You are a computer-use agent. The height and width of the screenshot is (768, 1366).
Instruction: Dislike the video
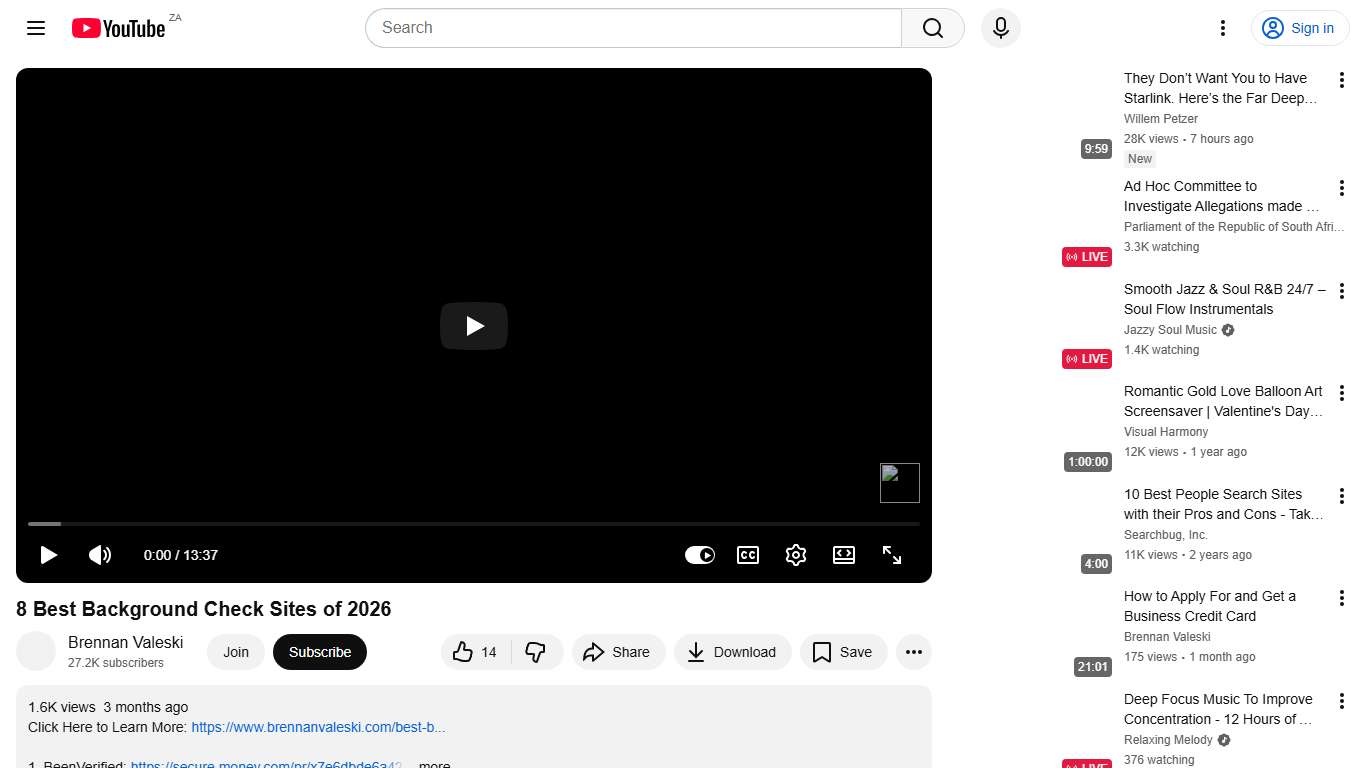pyautogui.click(x=537, y=652)
